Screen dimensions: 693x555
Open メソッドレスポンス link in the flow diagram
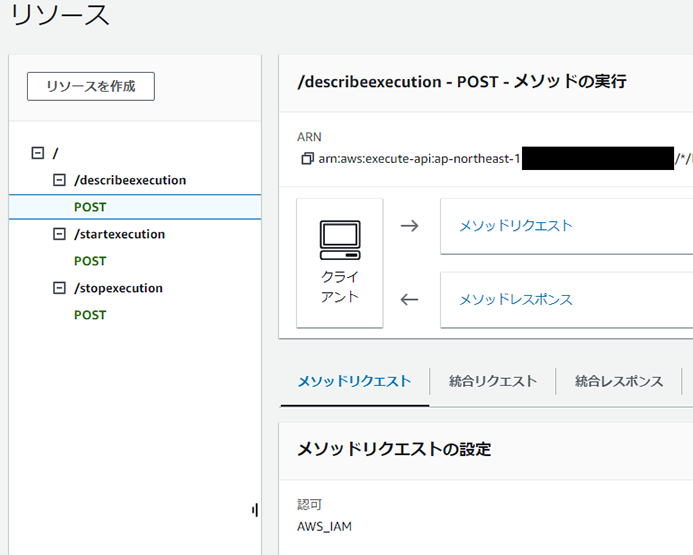(516, 299)
